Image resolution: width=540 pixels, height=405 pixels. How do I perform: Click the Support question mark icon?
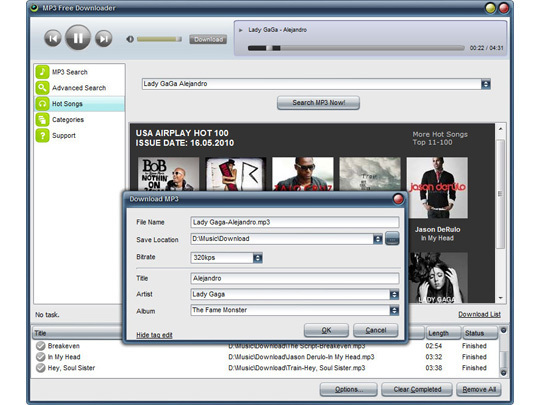coord(42,135)
